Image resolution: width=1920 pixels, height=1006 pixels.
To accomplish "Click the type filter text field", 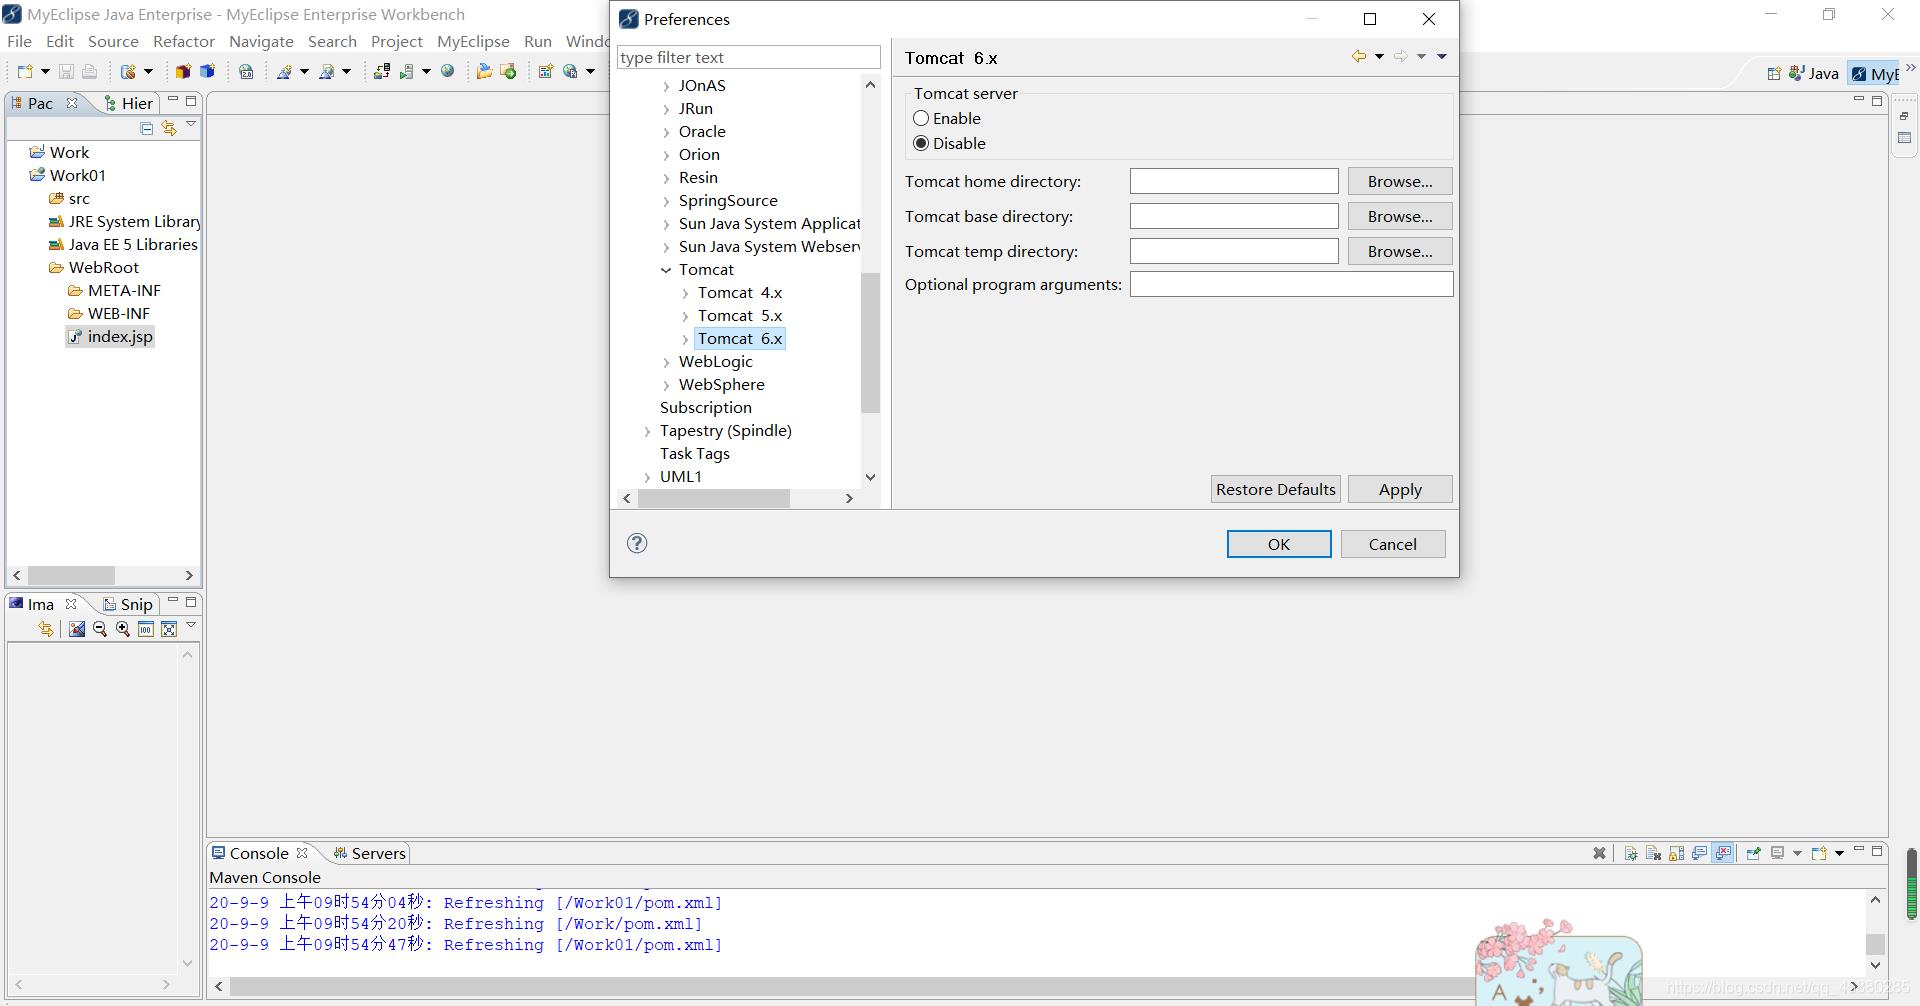I will tap(749, 57).
